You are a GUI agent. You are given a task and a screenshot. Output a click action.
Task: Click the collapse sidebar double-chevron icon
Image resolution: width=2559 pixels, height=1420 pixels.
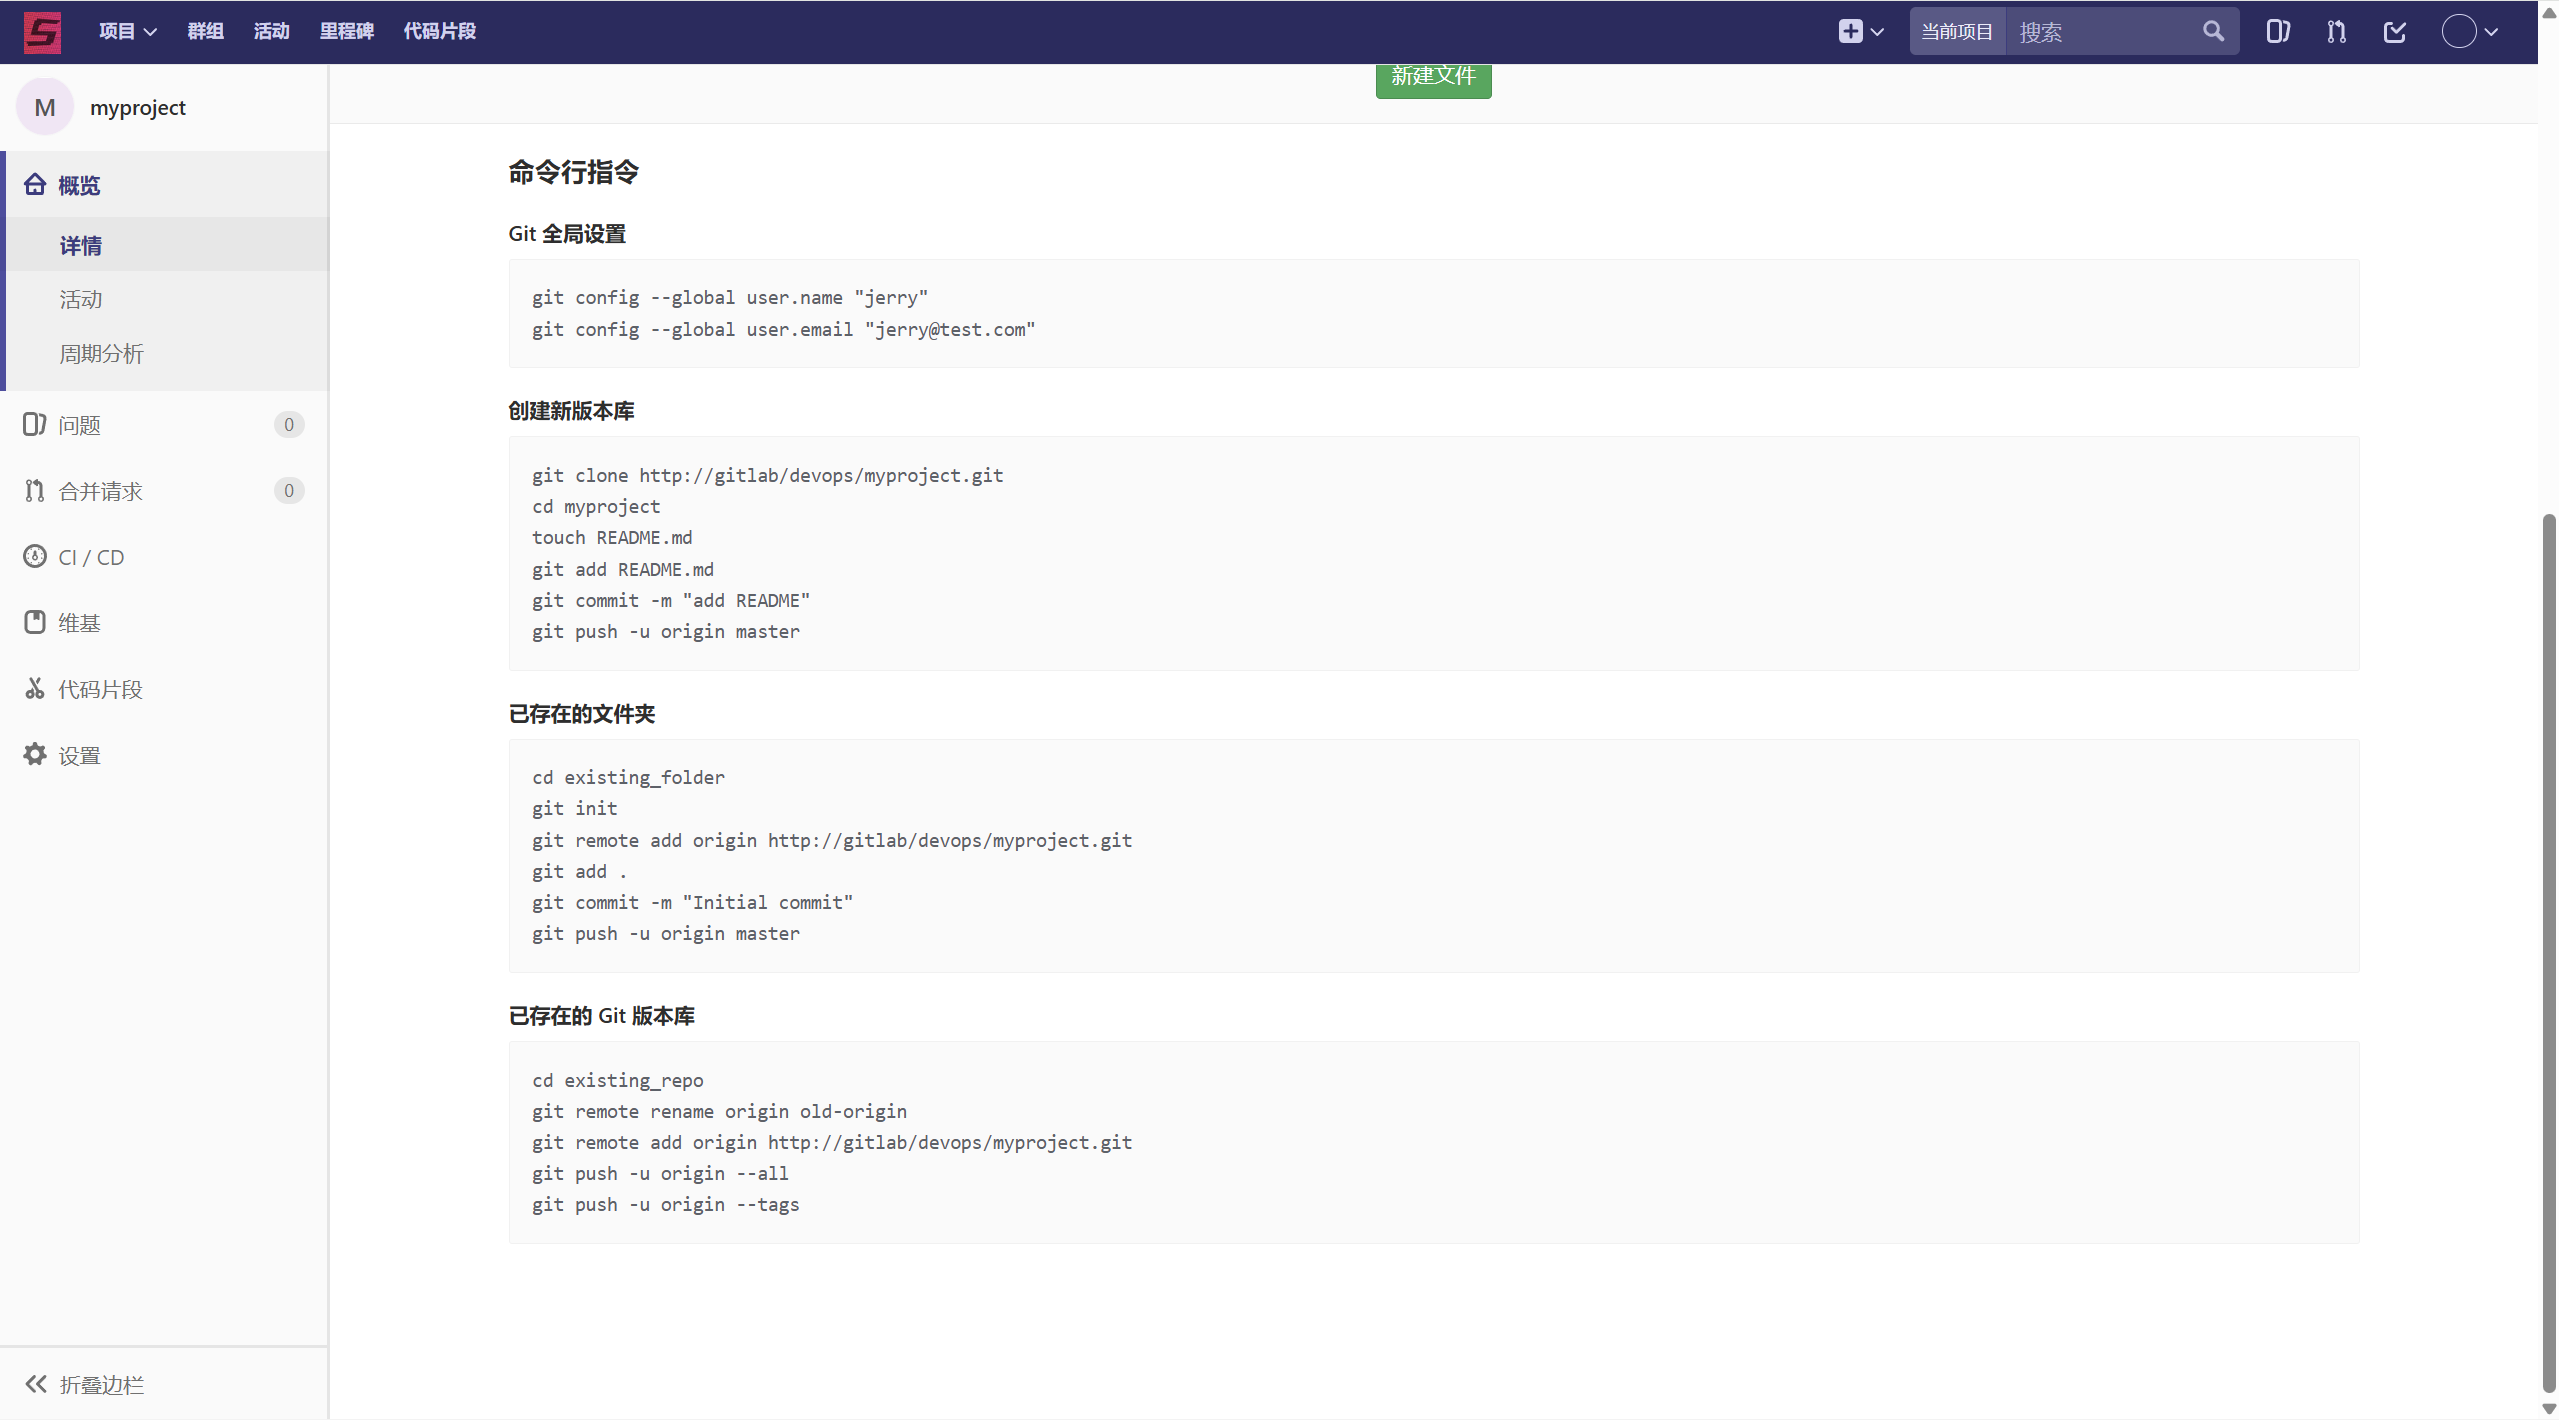click(36, 1384)
